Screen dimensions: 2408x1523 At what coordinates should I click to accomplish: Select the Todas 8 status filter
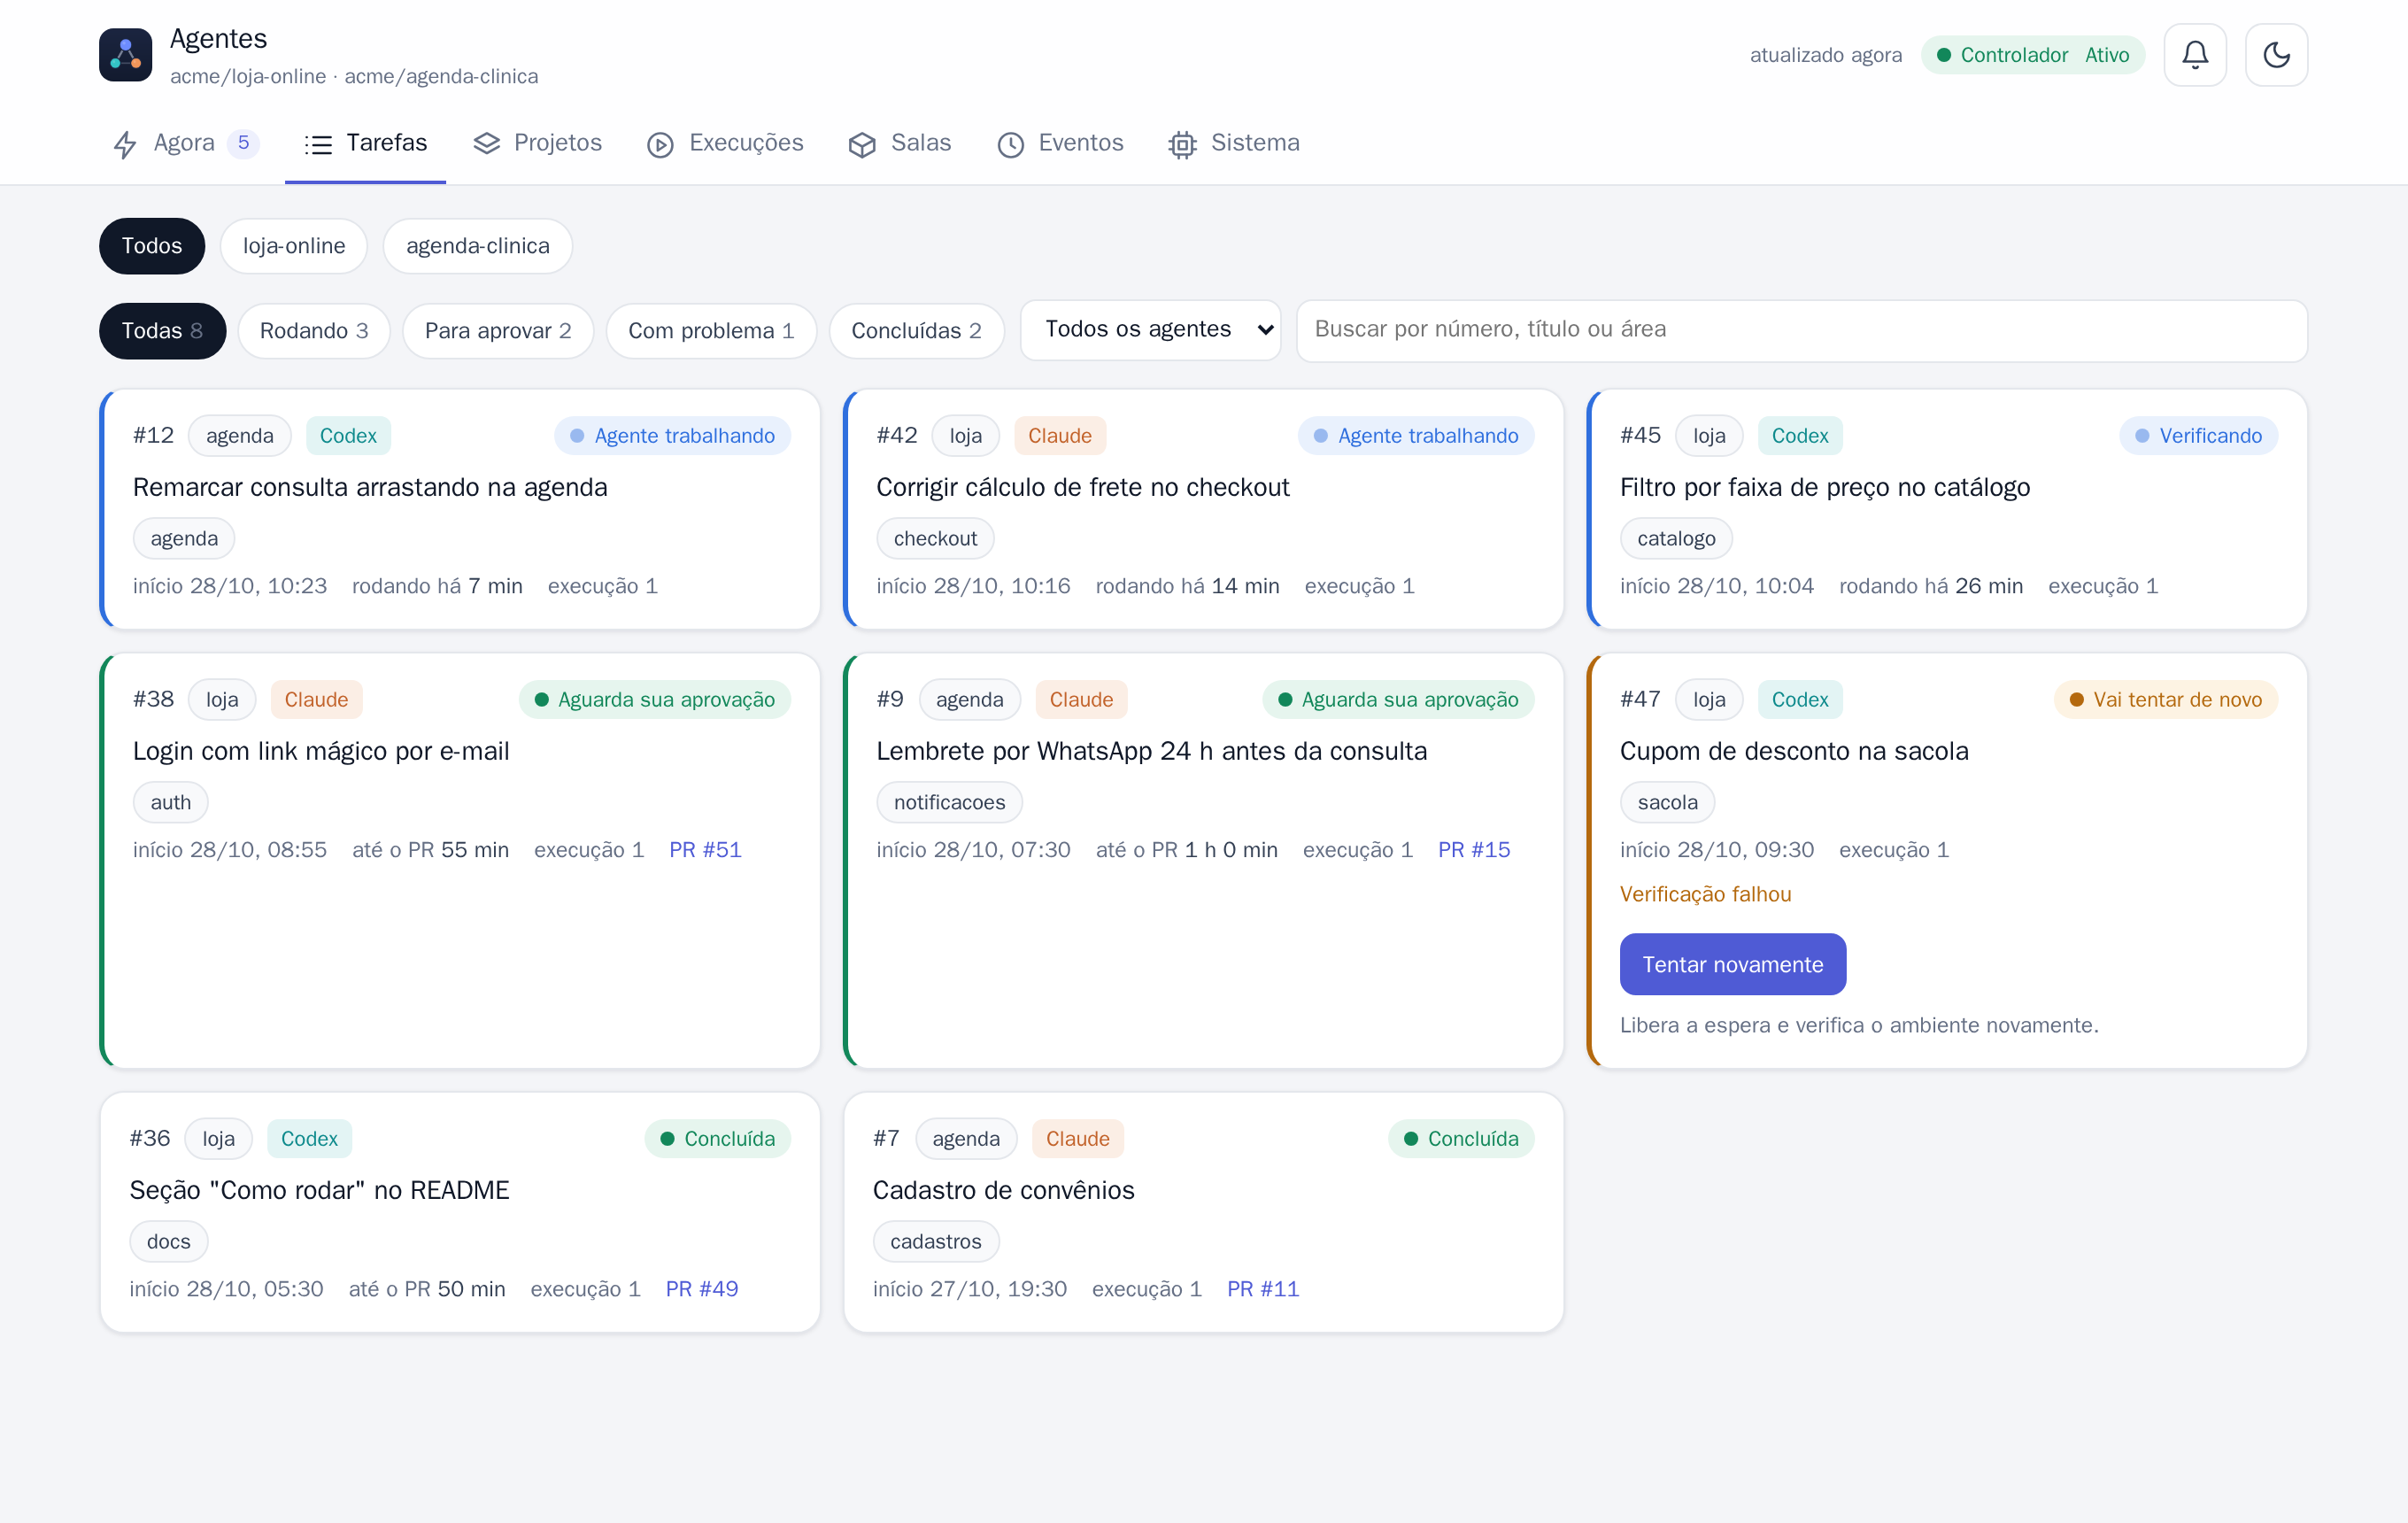162,331
